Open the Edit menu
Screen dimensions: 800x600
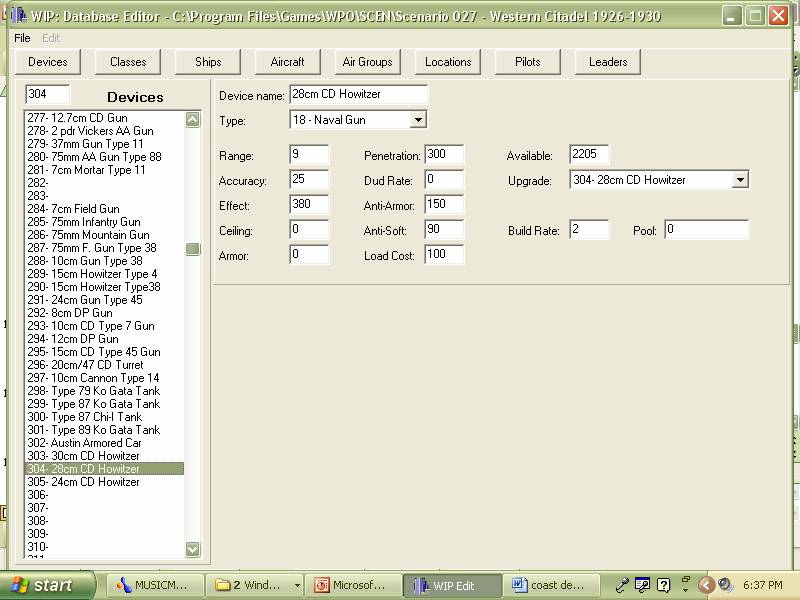coord(51,38)
